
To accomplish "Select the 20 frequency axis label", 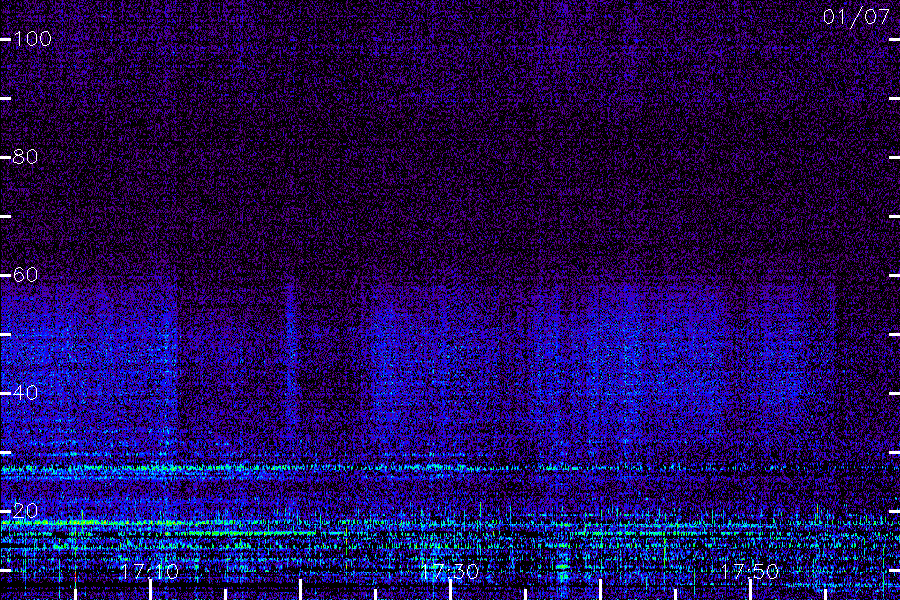I will (25, 511).
